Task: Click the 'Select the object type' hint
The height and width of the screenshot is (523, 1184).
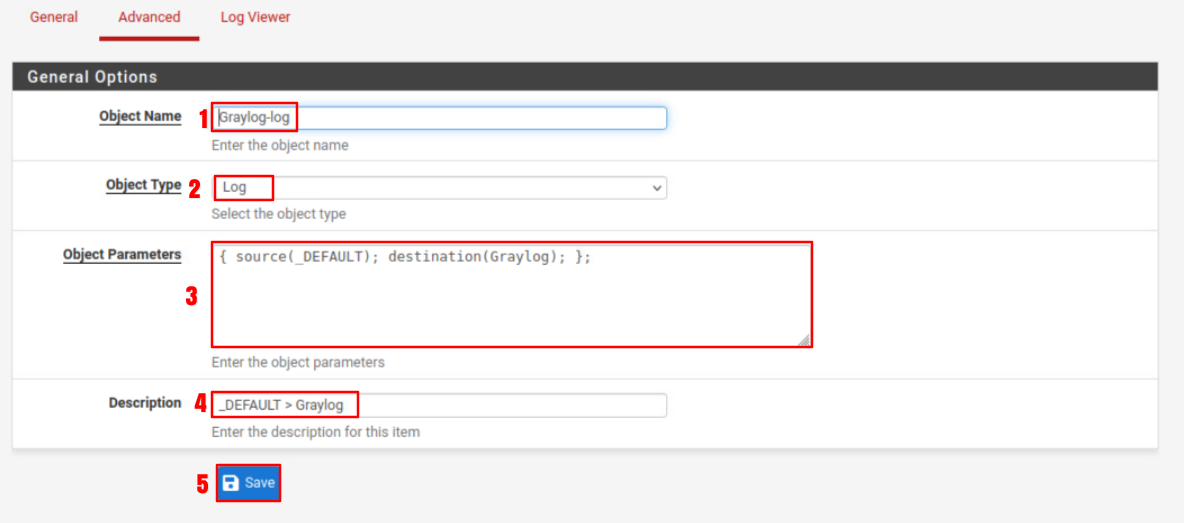Action: [x=279, y=214]
